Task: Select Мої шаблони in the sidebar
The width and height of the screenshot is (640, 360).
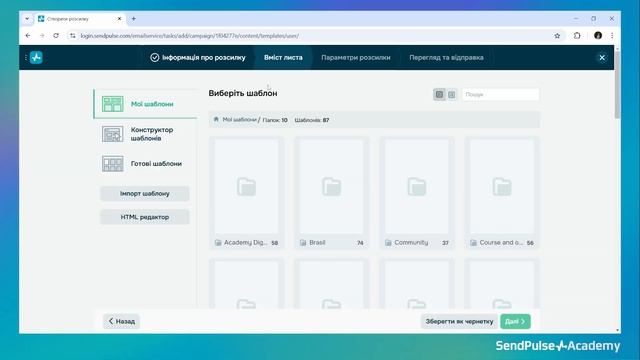Action: tap(146, 104)
